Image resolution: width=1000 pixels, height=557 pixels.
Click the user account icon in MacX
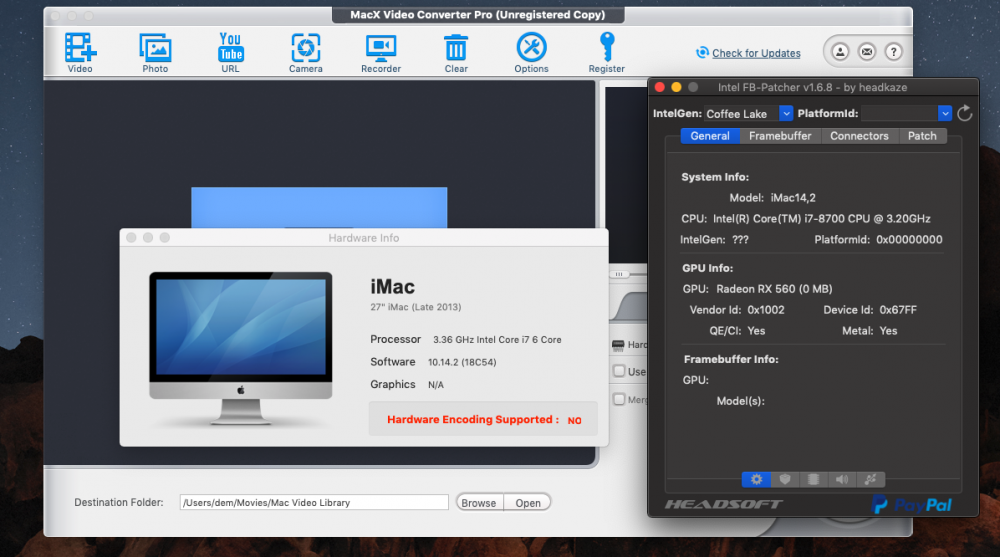pyautogui.click(x=840, y=52)
